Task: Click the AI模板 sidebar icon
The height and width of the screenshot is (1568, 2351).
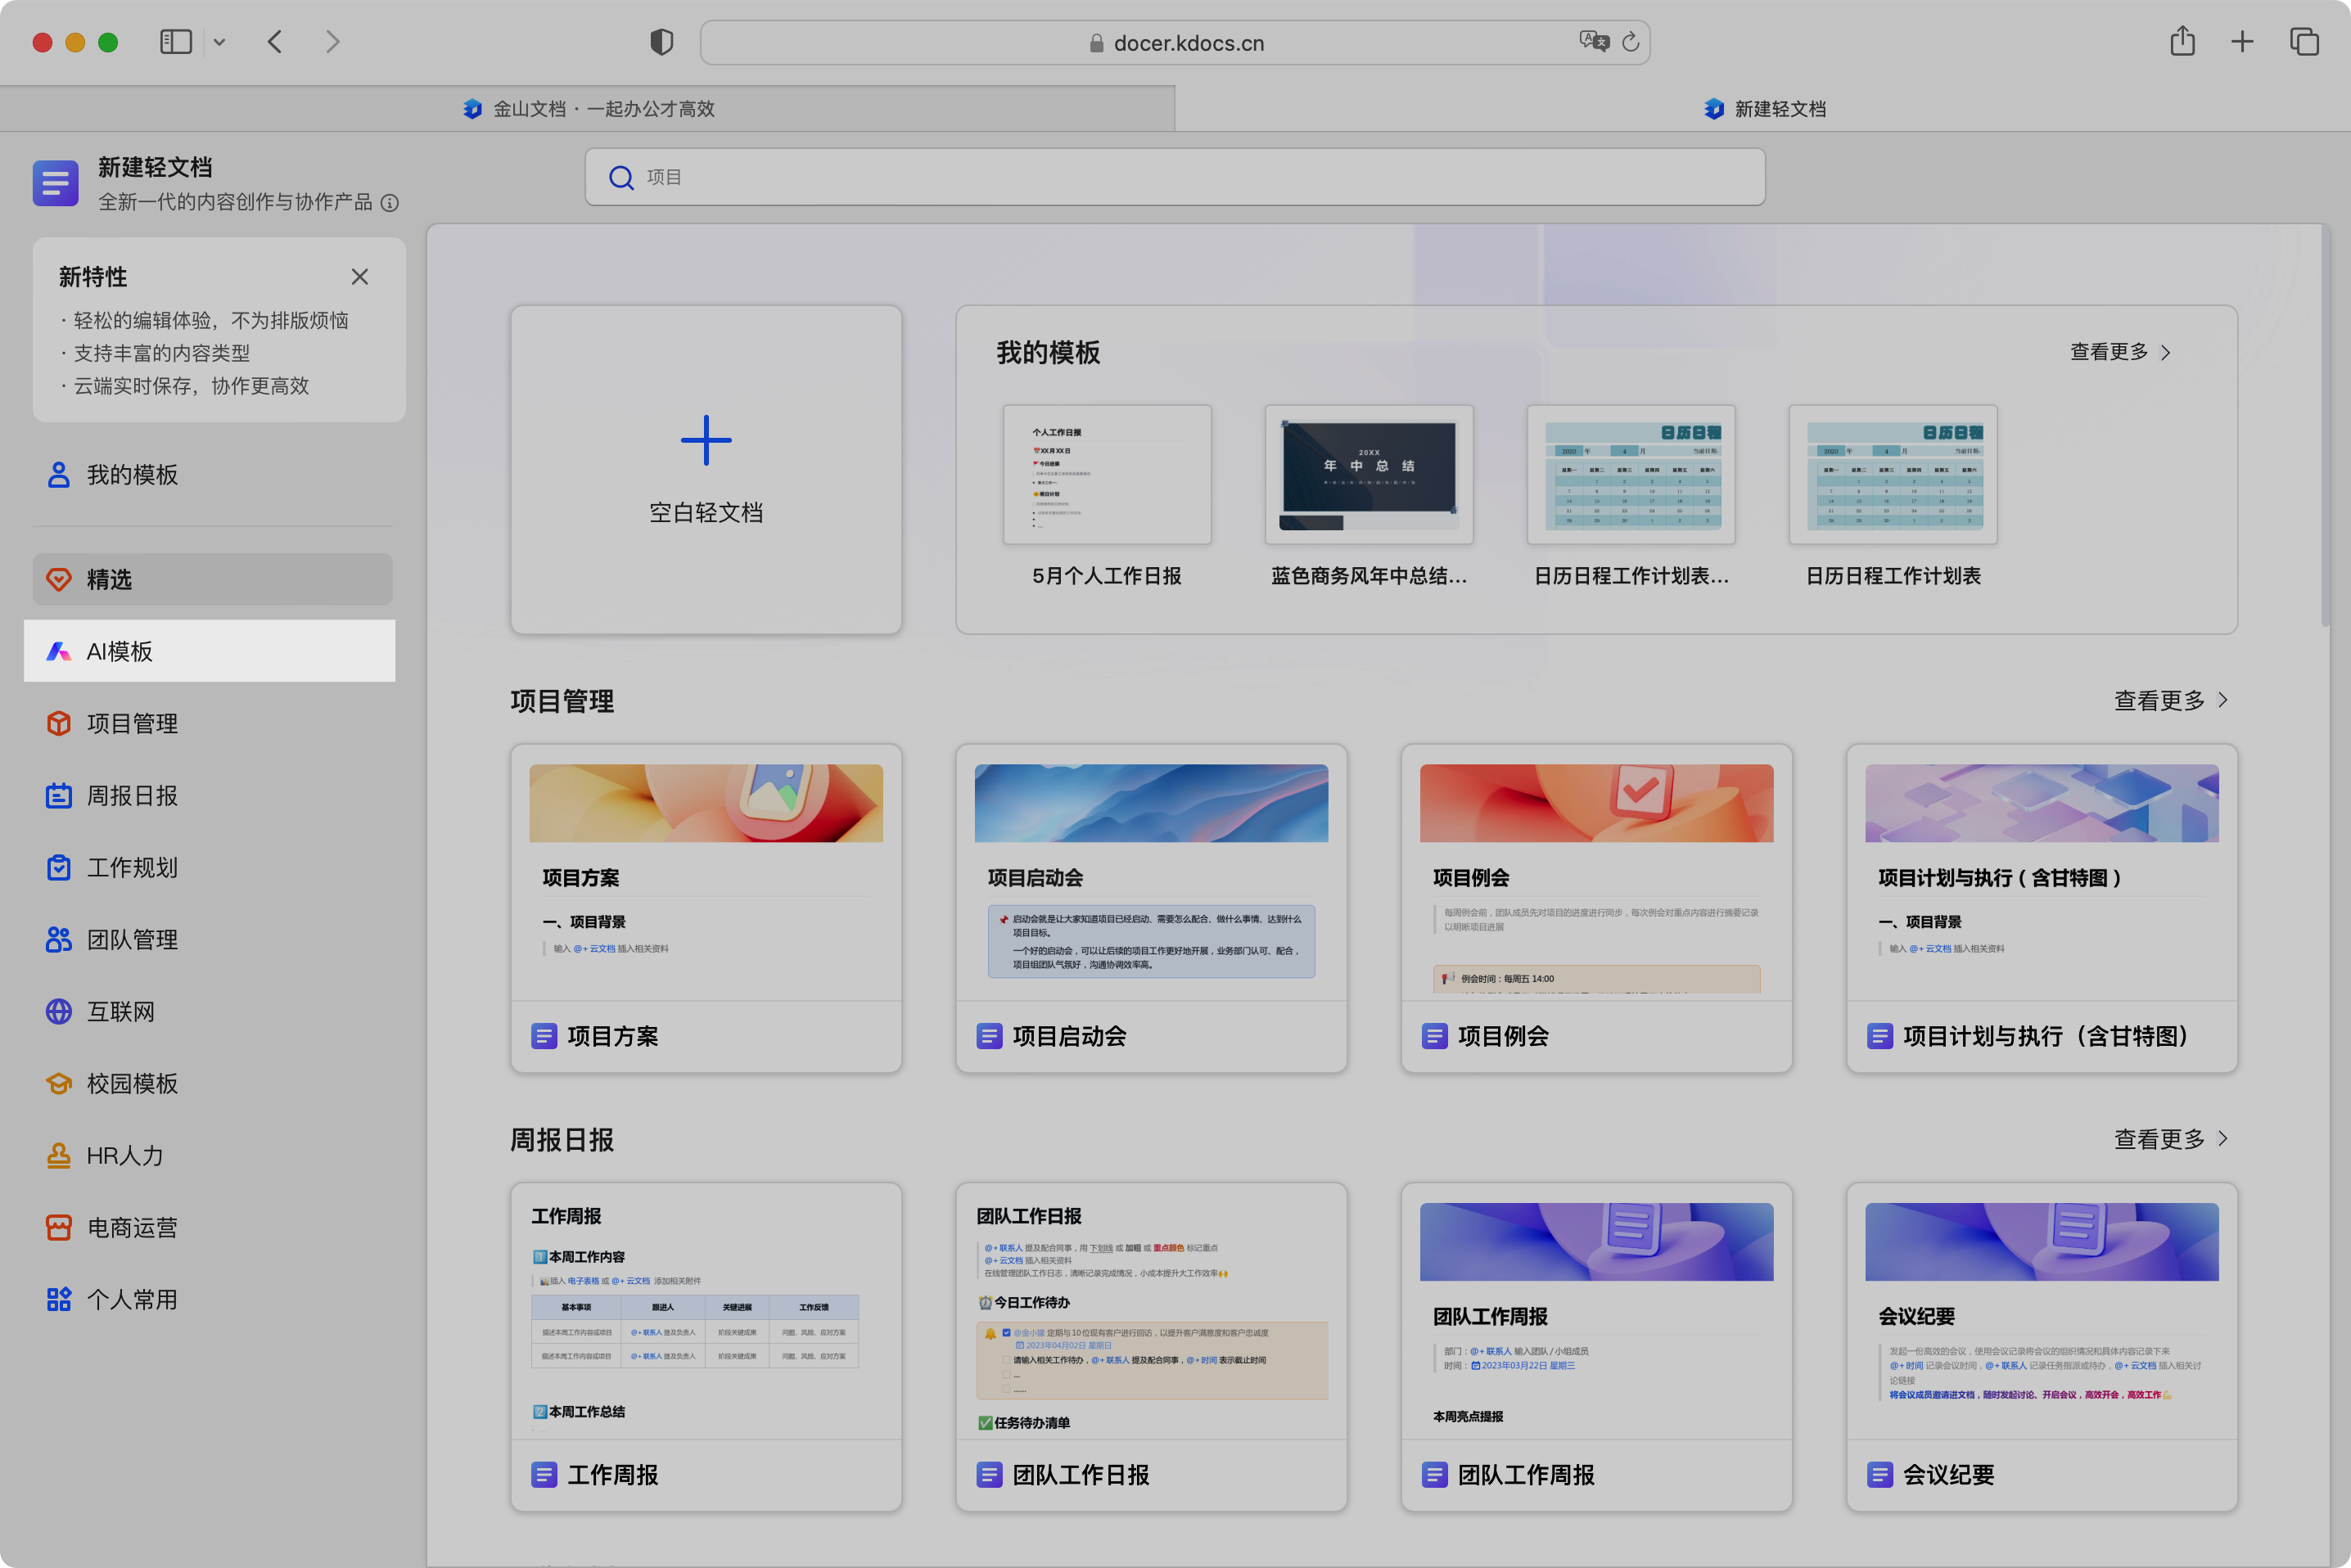Action: 59,651
